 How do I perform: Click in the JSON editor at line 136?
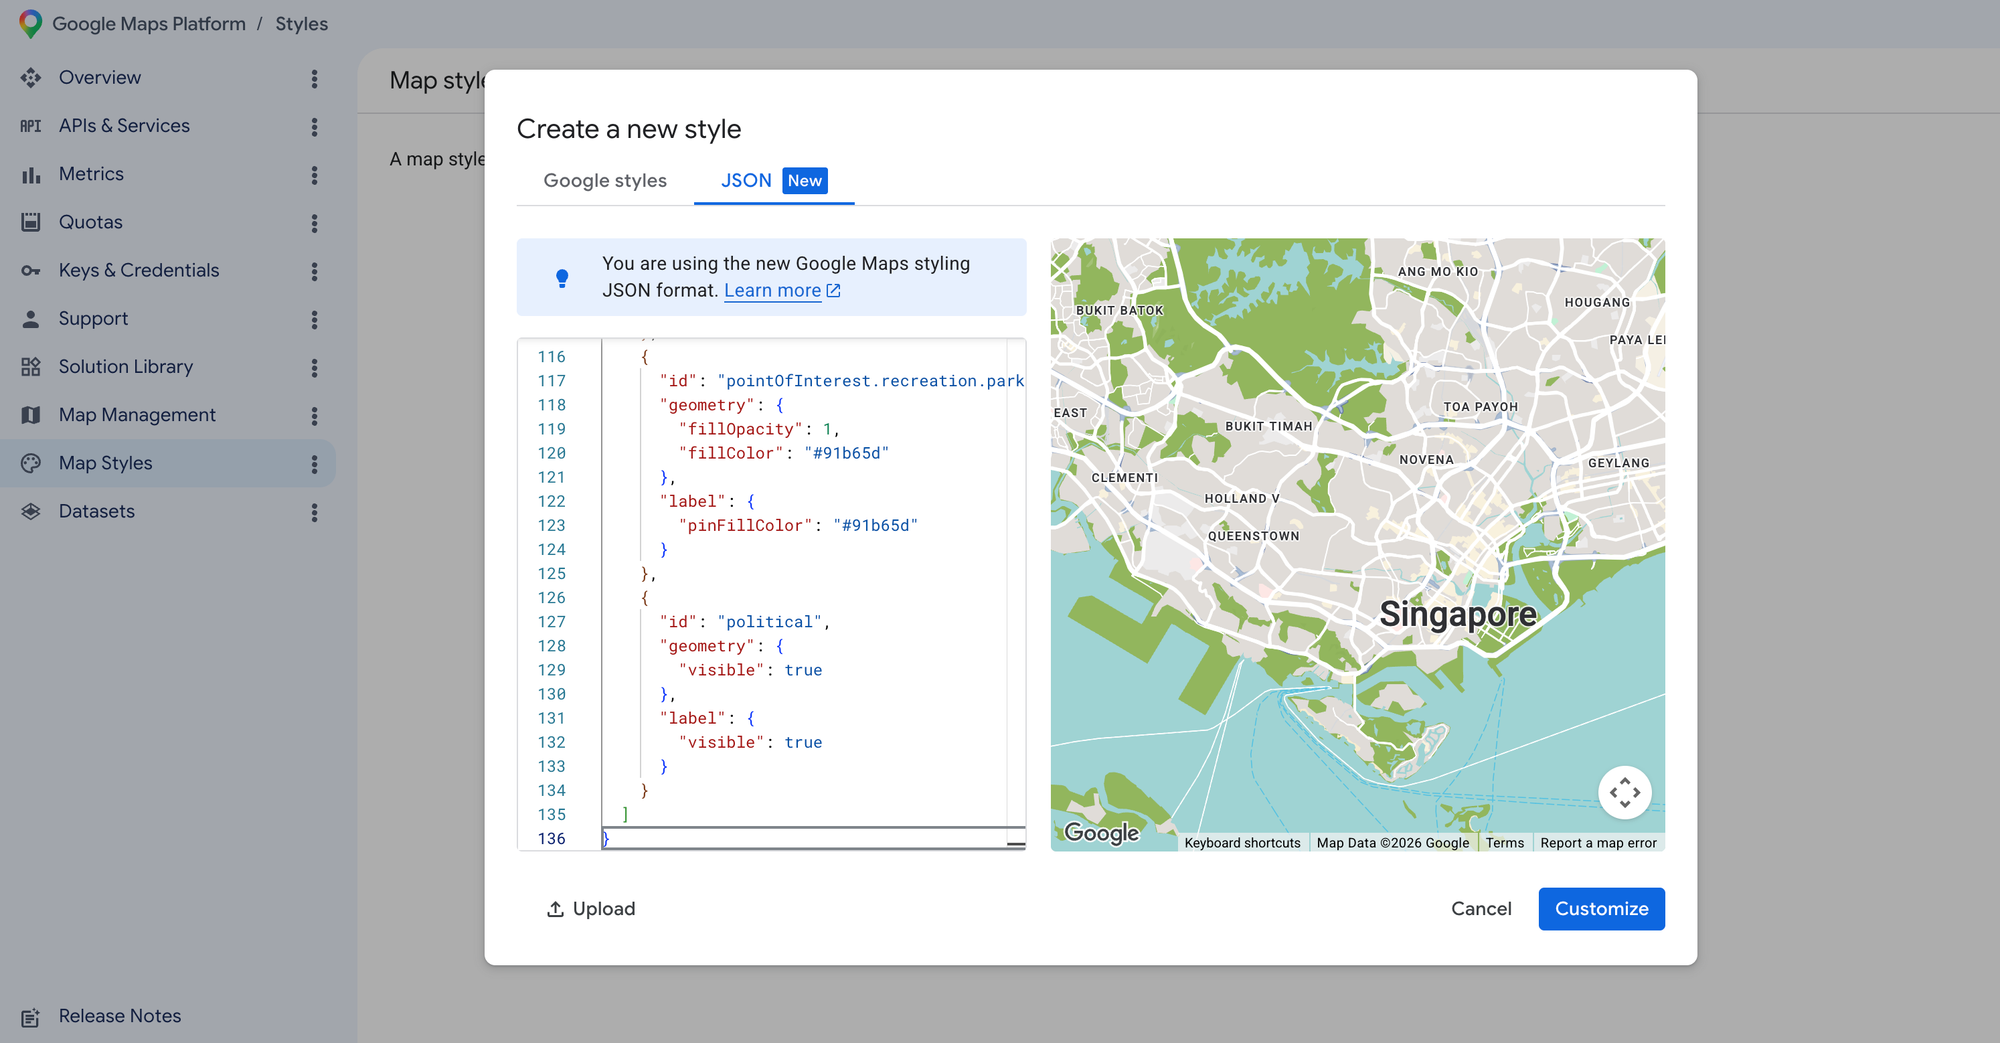click(814, 839)
